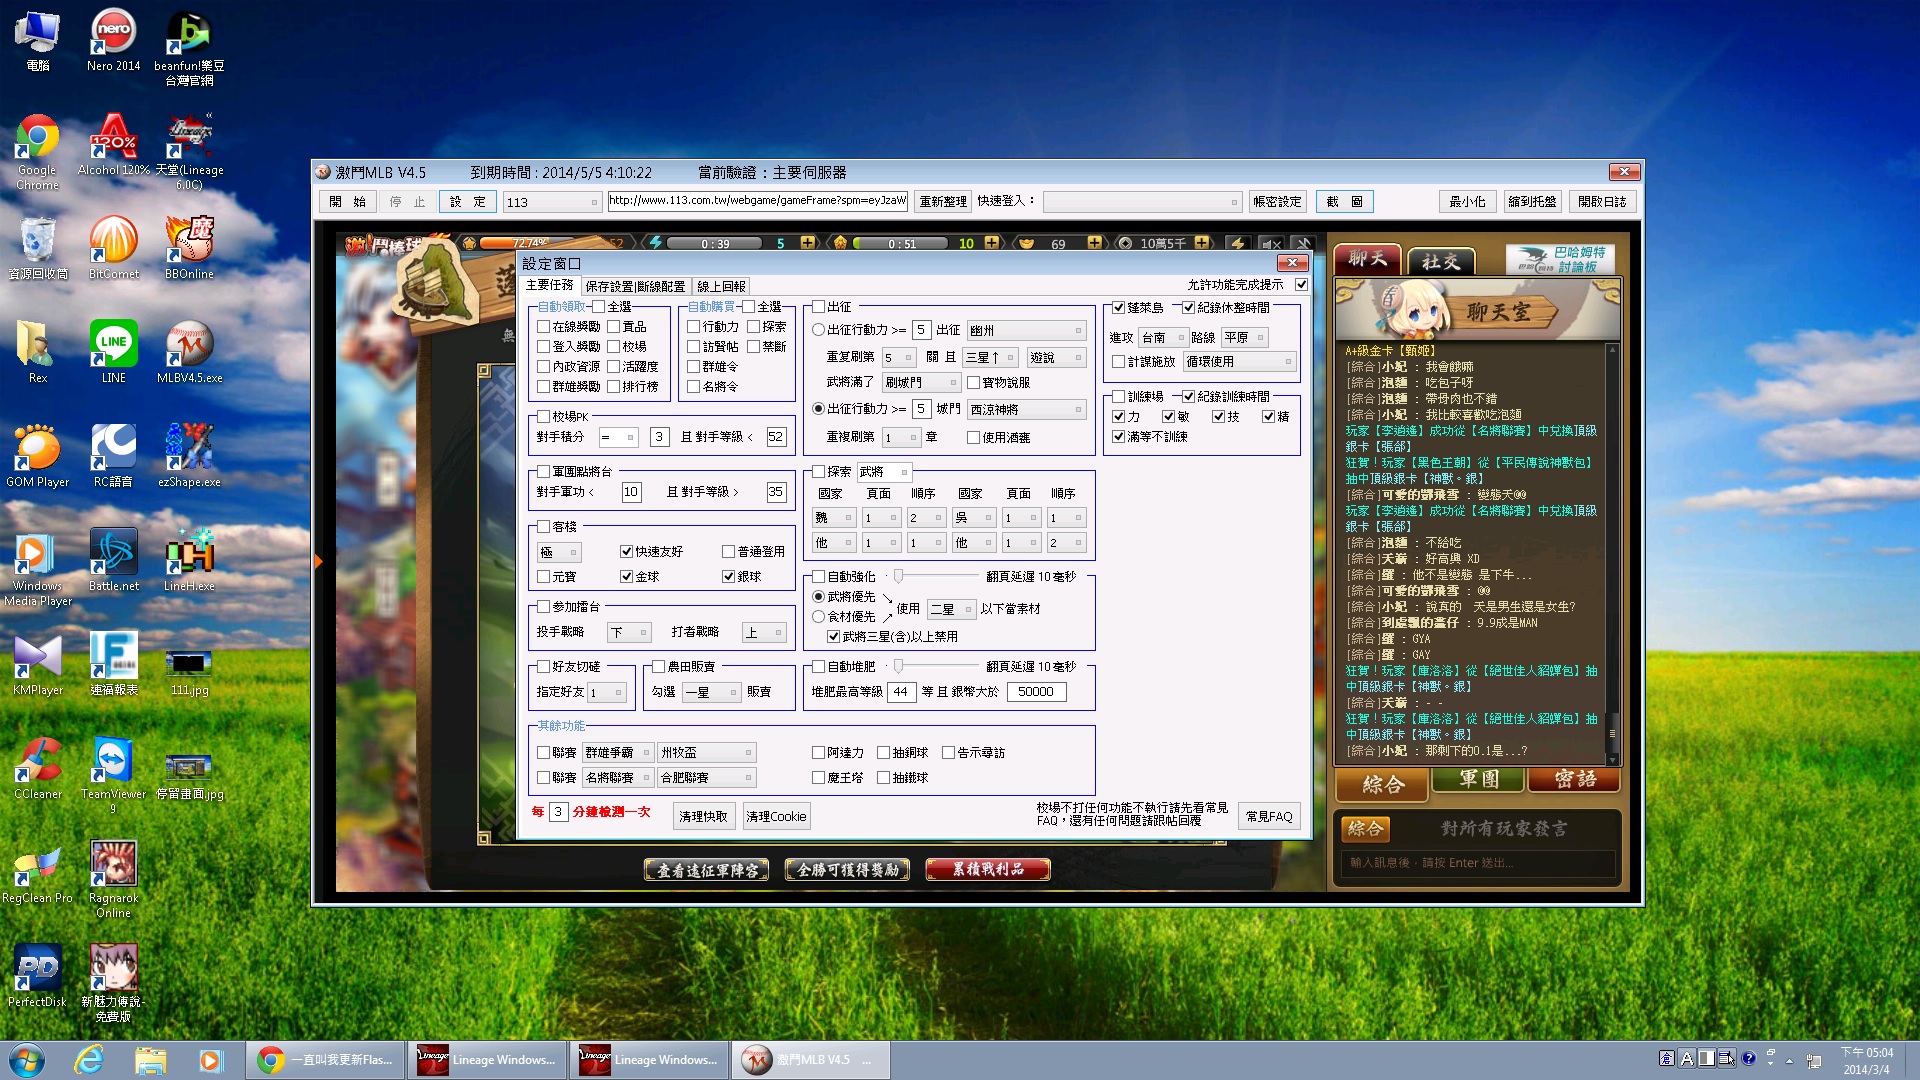Open the BitComet desktop icon
This screenshot has height=1080, width=1920.
pos(113,248)
